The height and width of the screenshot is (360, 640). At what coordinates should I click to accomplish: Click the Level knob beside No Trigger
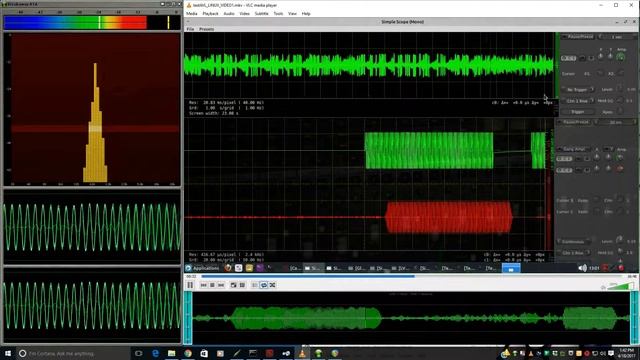click(620, 88)
